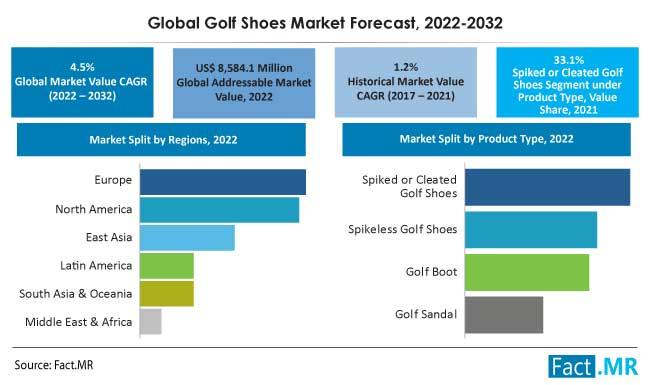Select the 1.2% Historical Market Value CAGR box
The image size is (650, 385).
[405, 82]
